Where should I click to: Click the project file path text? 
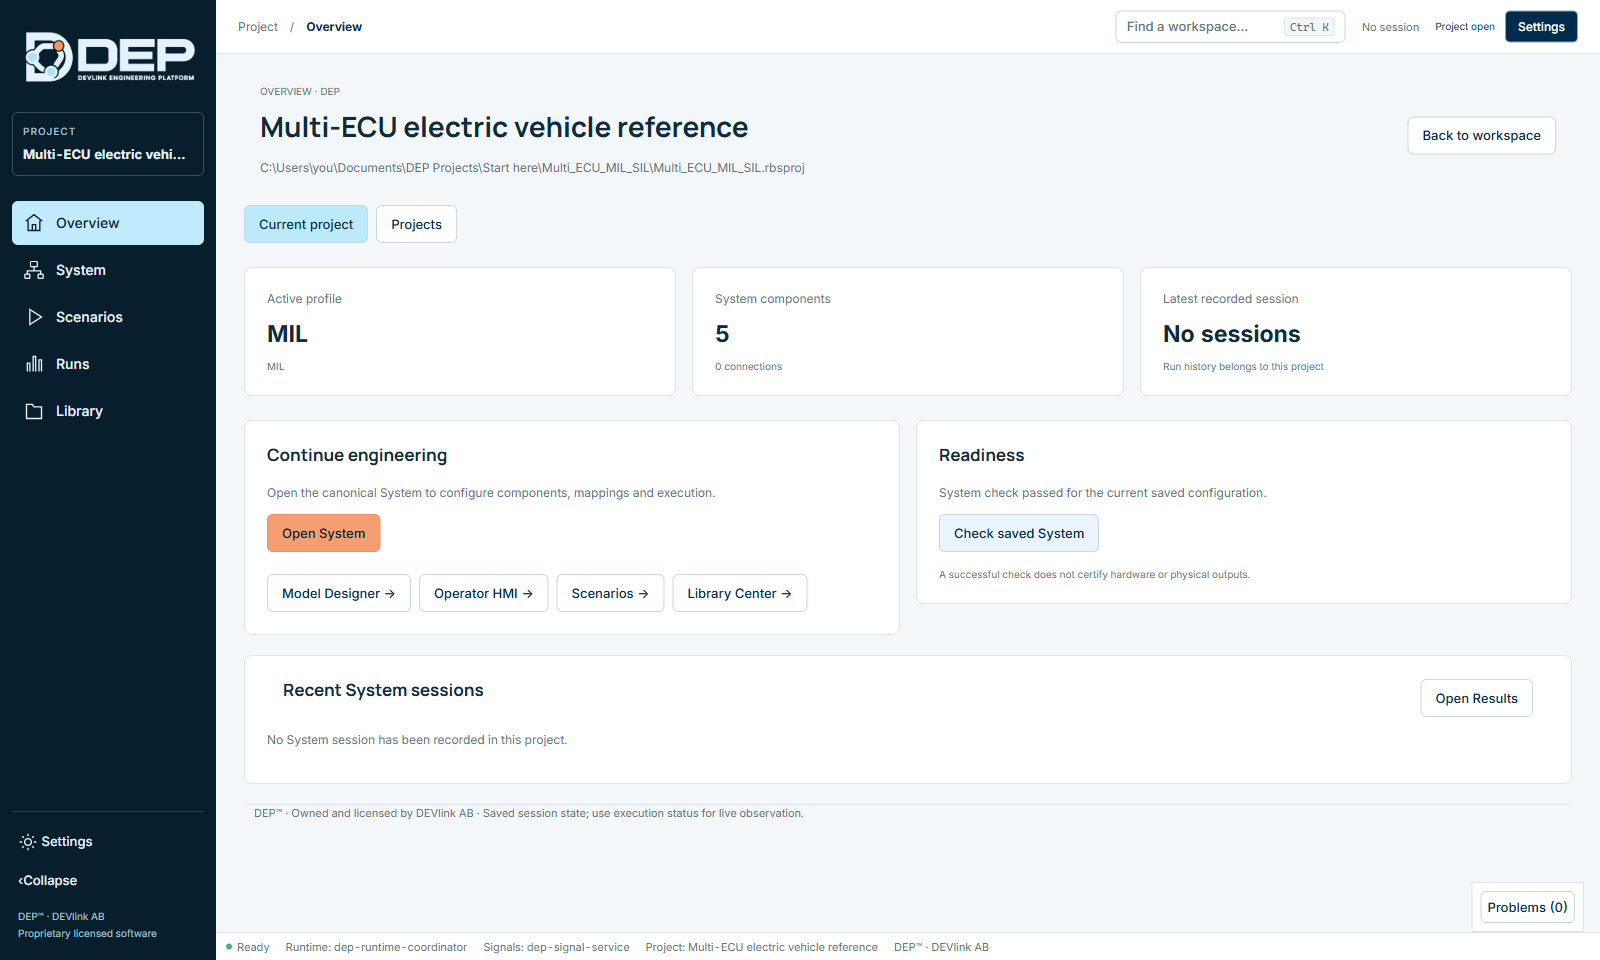[532, 168]
